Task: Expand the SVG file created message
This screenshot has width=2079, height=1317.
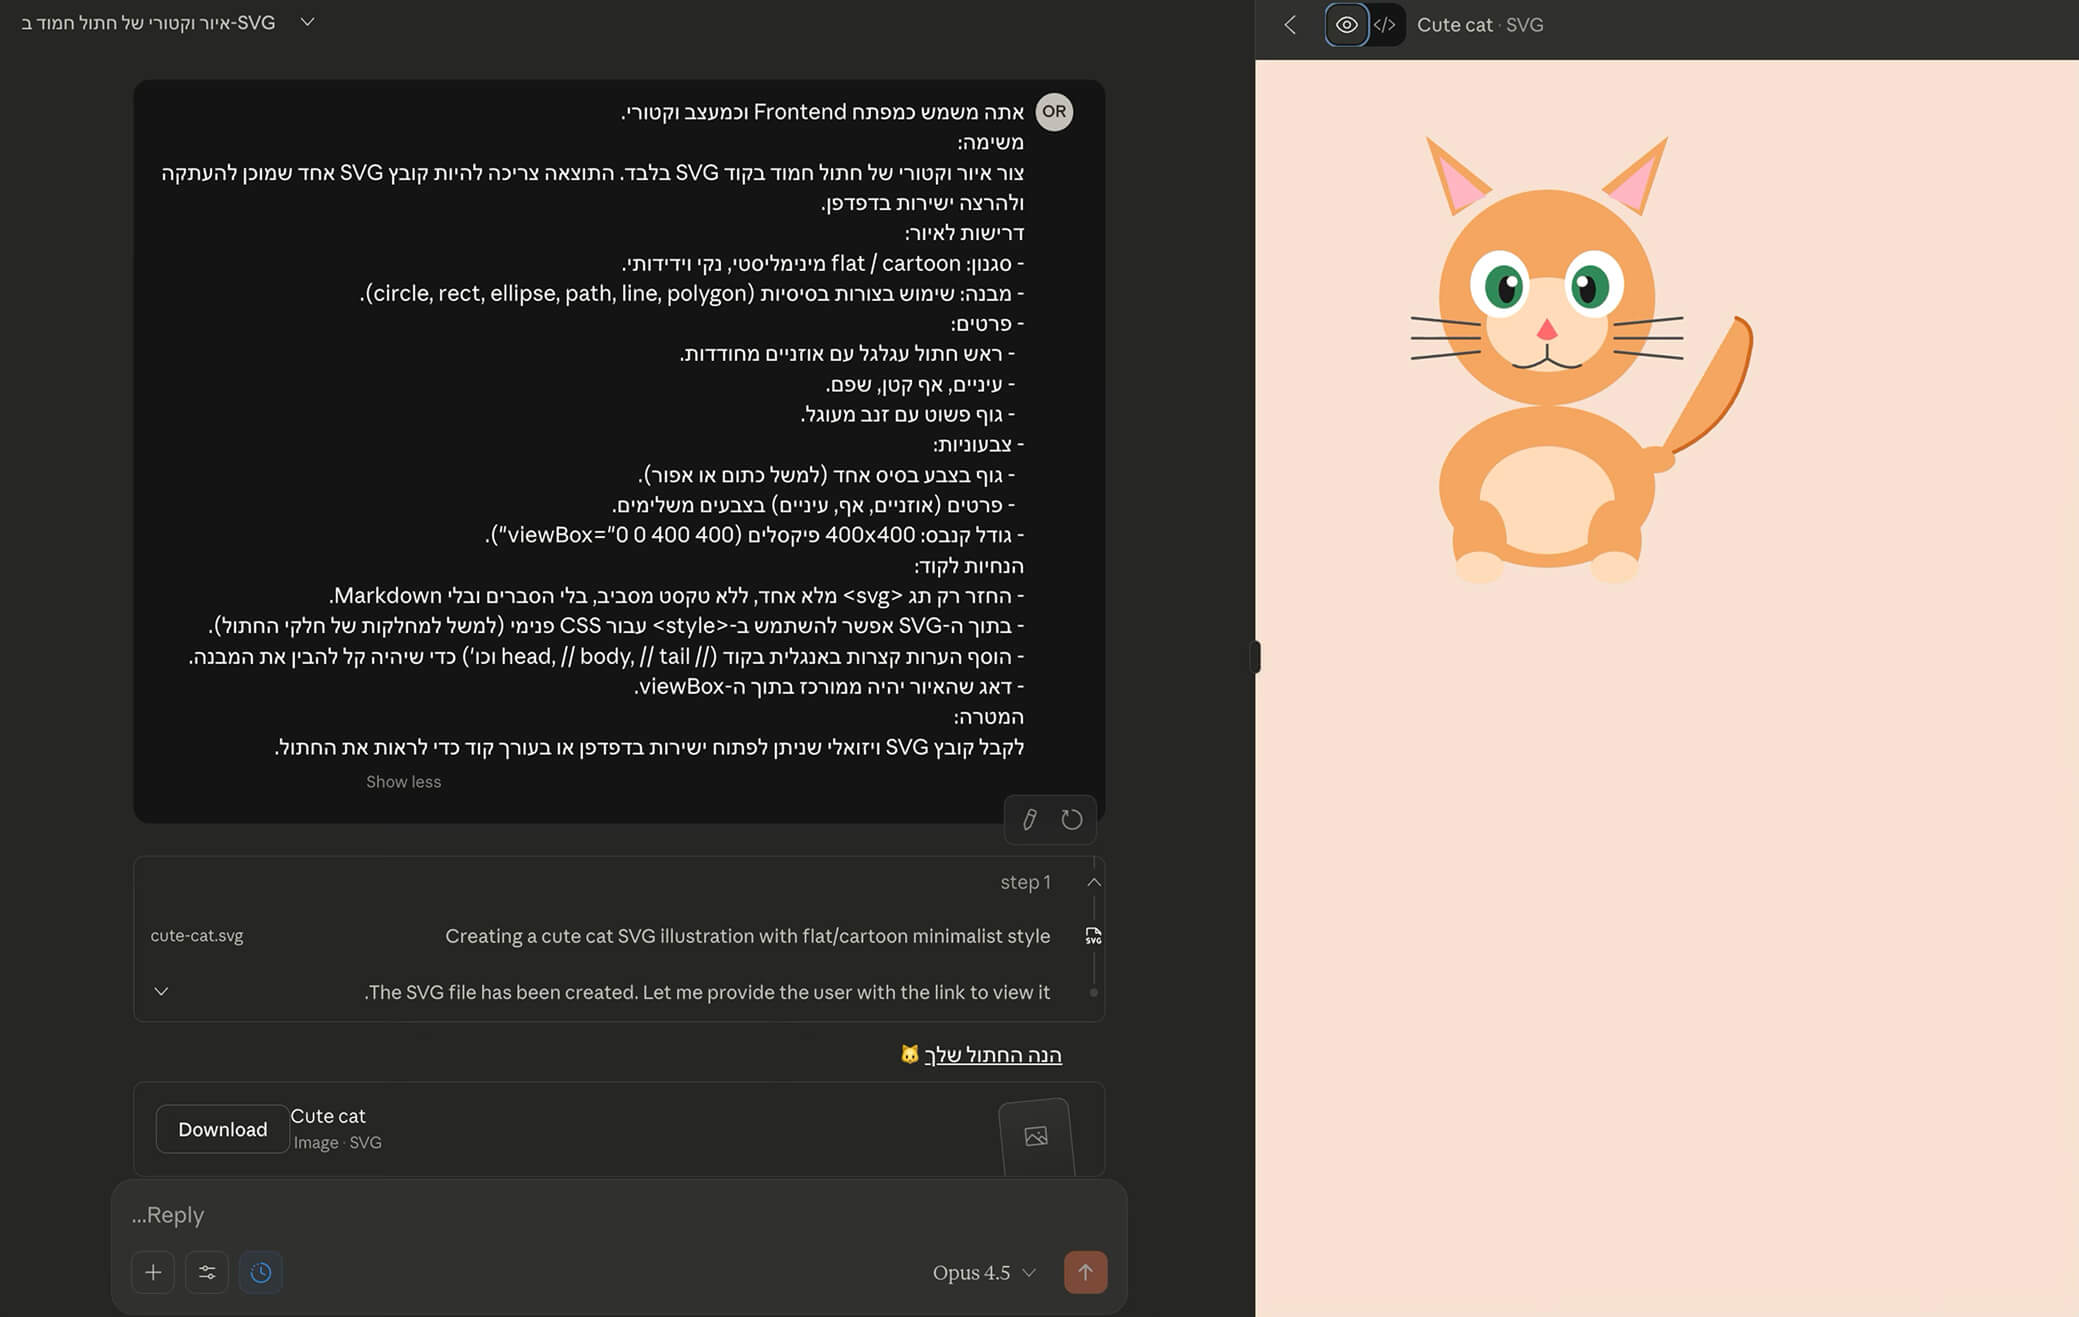Action: [161, 992]
